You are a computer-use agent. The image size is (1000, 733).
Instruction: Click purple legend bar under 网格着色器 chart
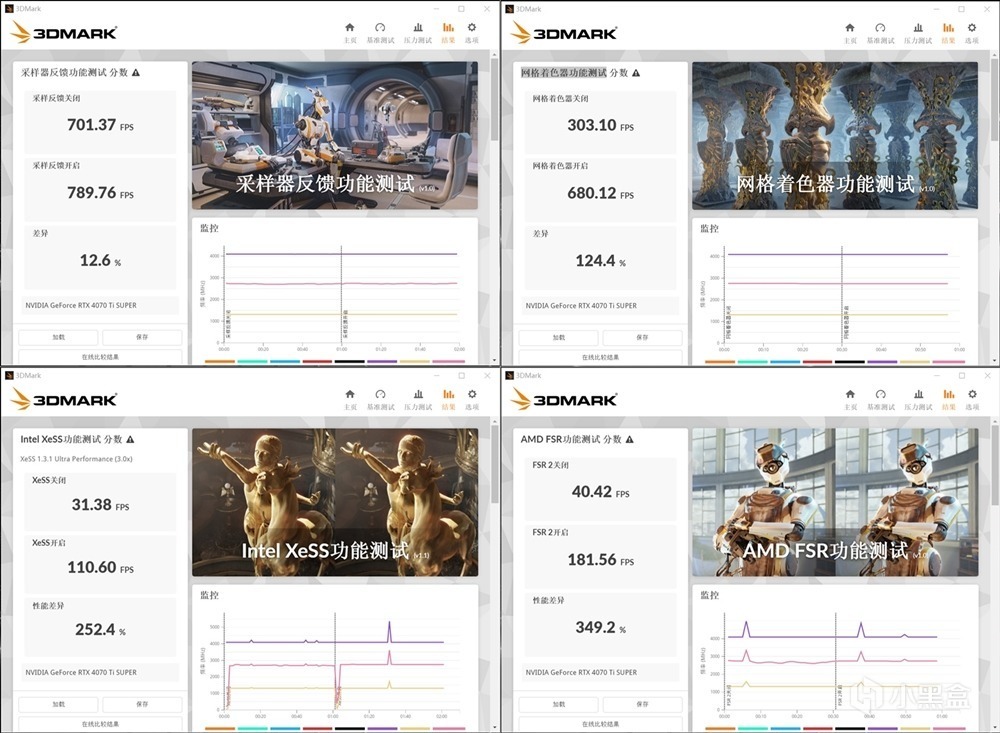(x=882, y=362)
